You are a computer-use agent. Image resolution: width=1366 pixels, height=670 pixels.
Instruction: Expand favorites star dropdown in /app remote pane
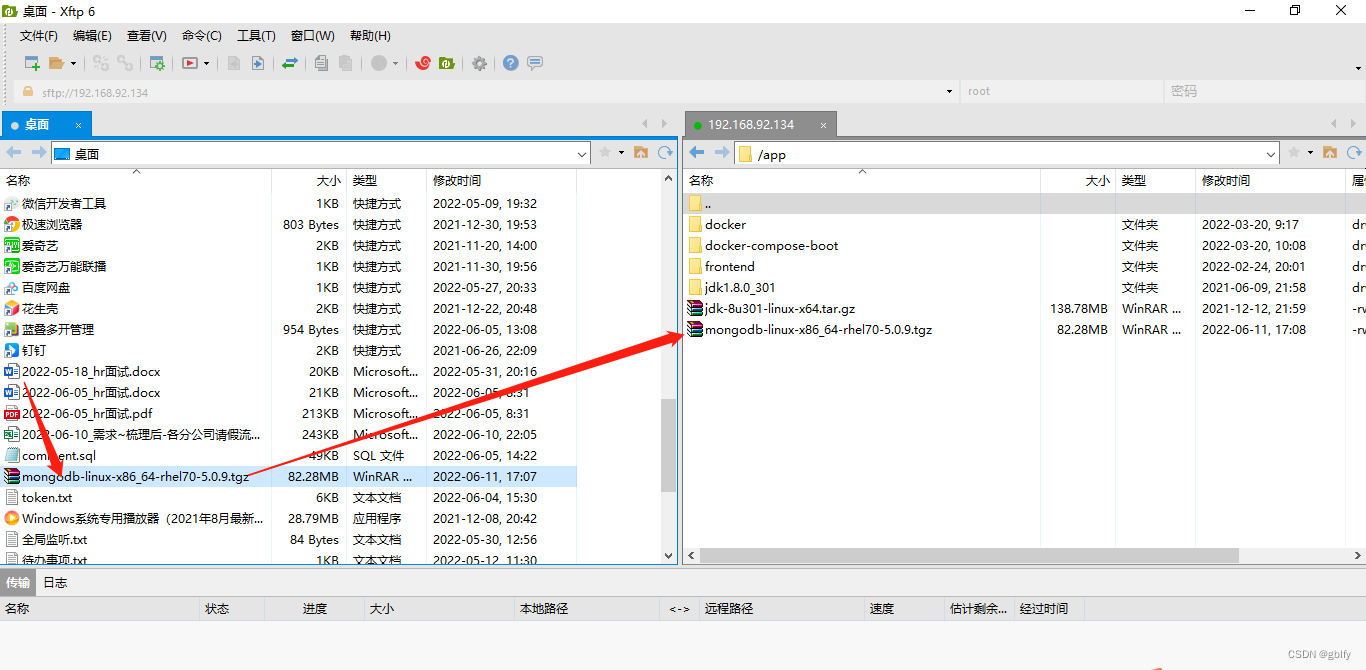click(x=1311, y=153)
